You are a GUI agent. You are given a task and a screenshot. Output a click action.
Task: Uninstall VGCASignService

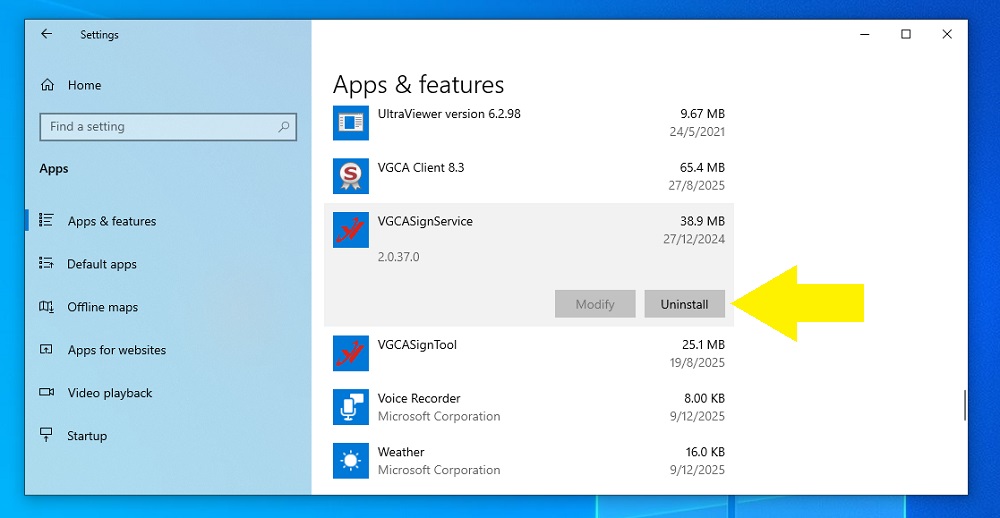(x=684, y=304)
